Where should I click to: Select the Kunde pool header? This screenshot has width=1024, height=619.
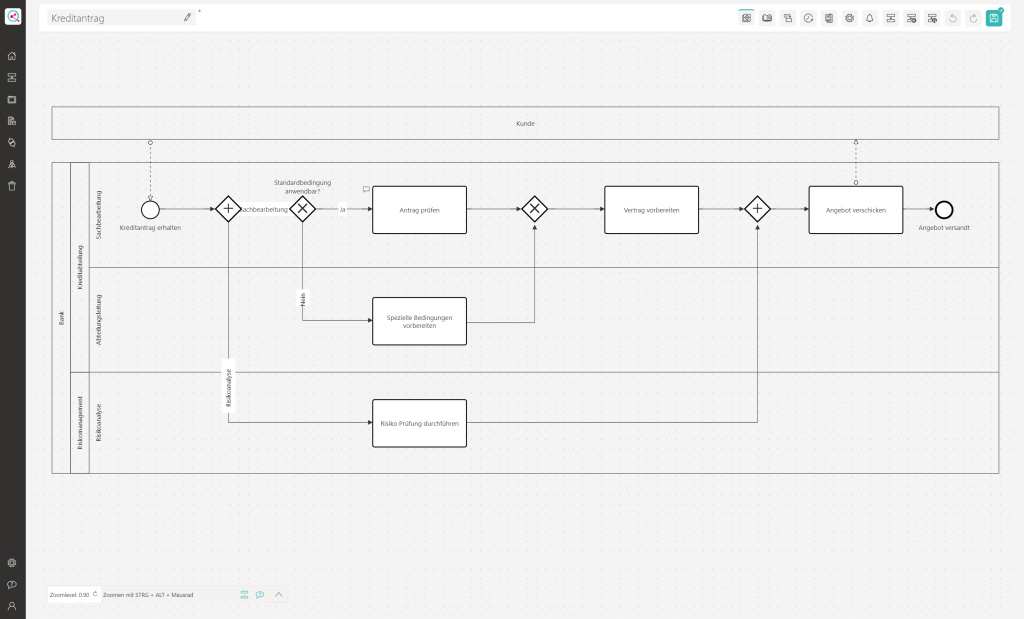[x=524, y=122]
